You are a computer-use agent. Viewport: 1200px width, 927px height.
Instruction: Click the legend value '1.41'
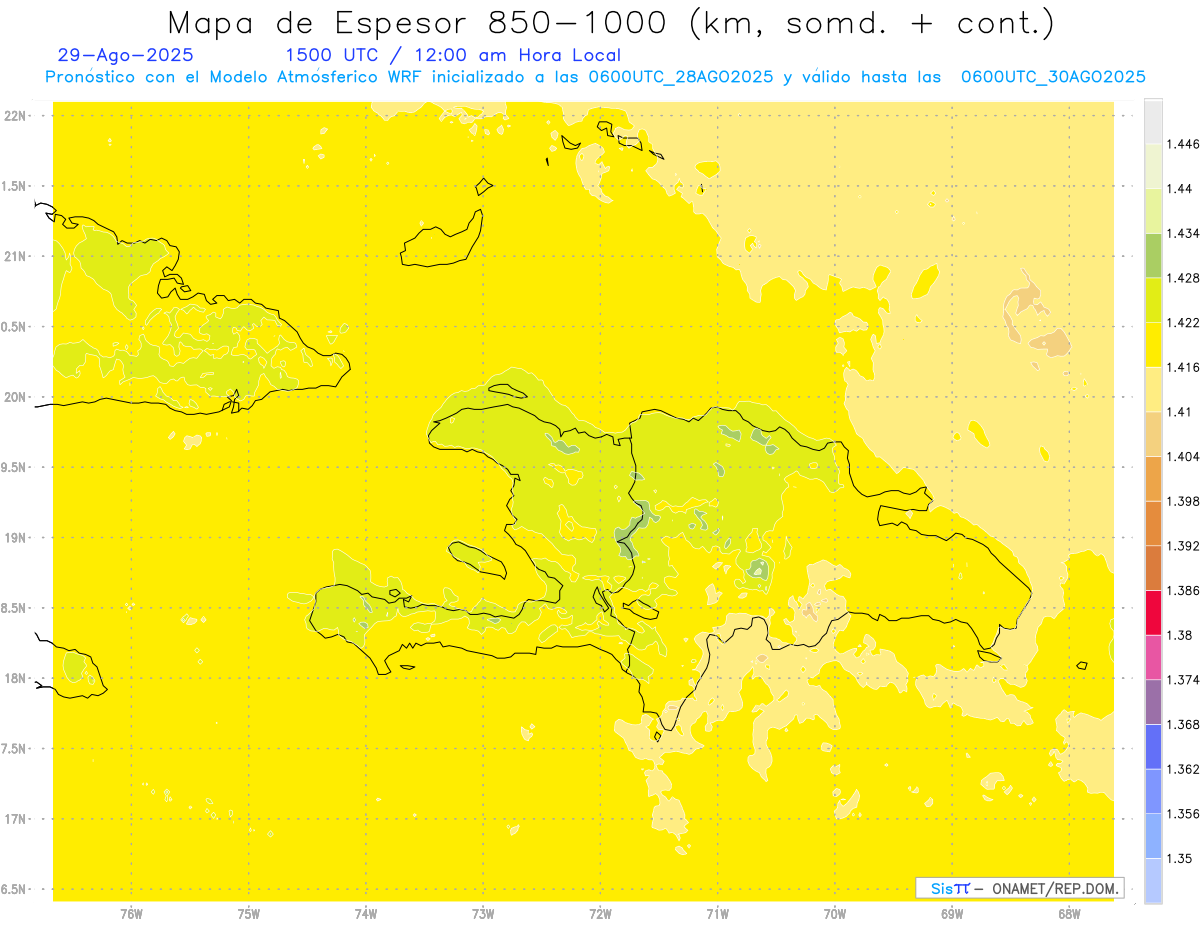pos(1181,412)
